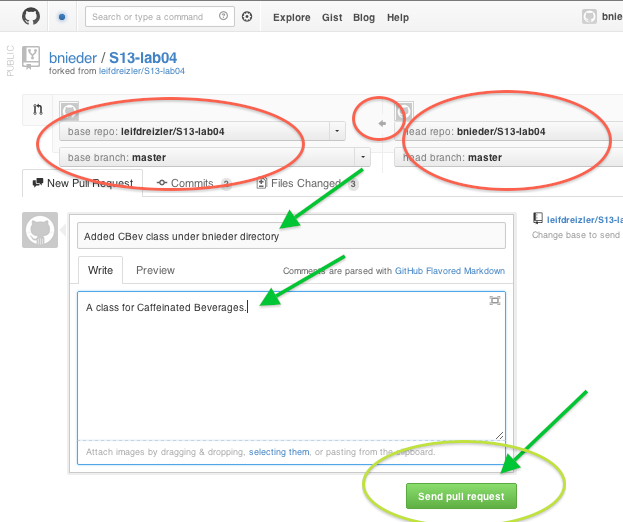This screenshot has width=623, height=522.
Task: Click the user avatar near bnie username
Action: point(589,17)
